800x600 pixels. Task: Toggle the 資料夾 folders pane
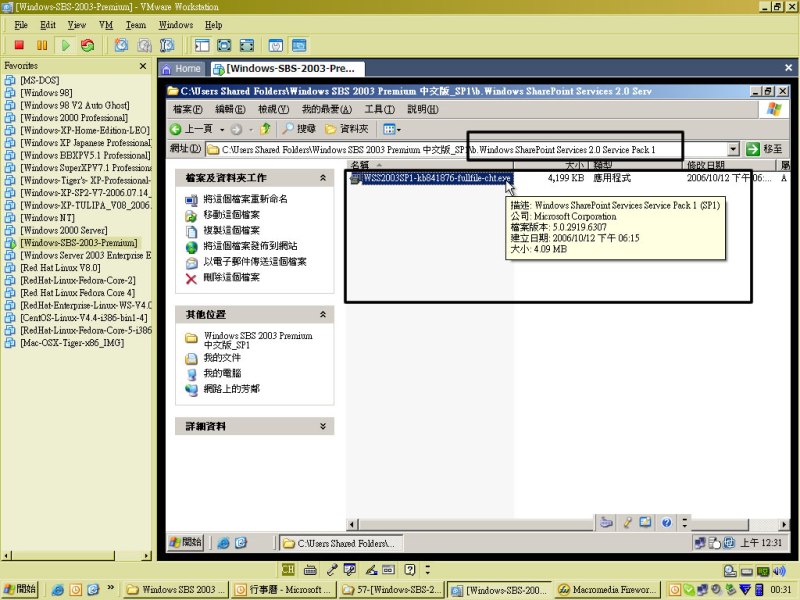coord(346,129)
